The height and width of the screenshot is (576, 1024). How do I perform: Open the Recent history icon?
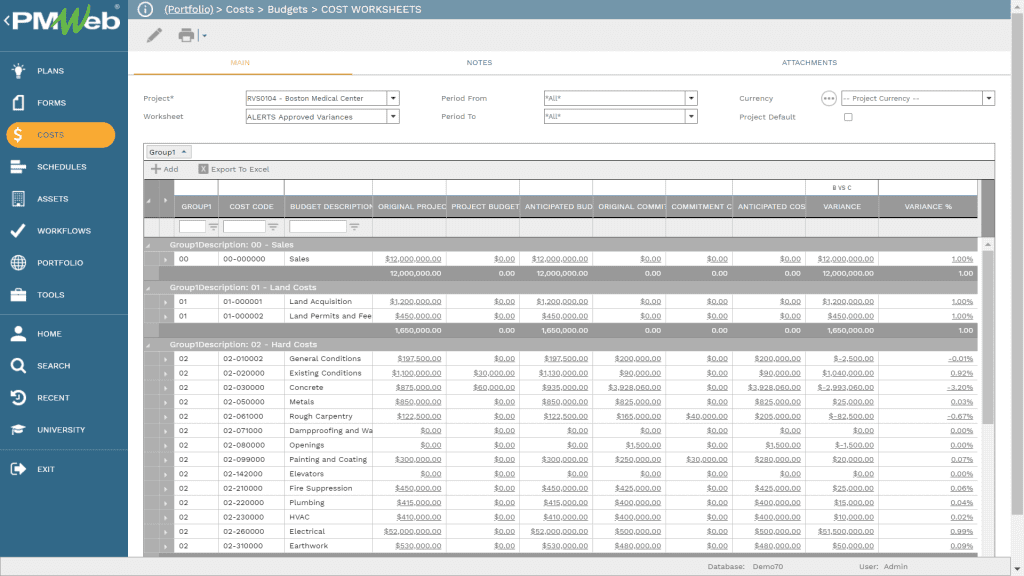pos(18,398)
